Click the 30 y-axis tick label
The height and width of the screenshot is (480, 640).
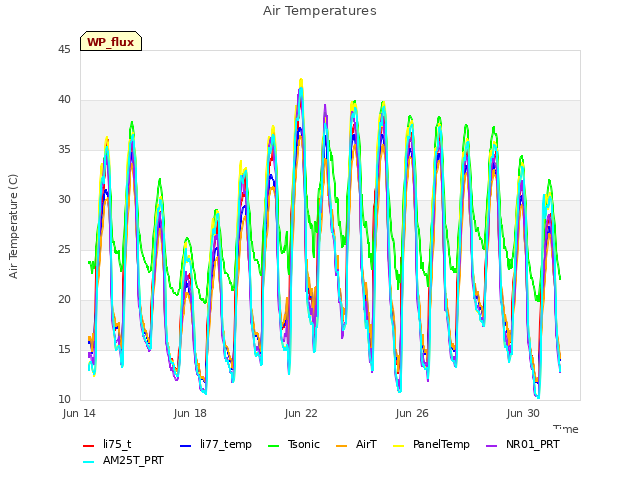point(64,200)
